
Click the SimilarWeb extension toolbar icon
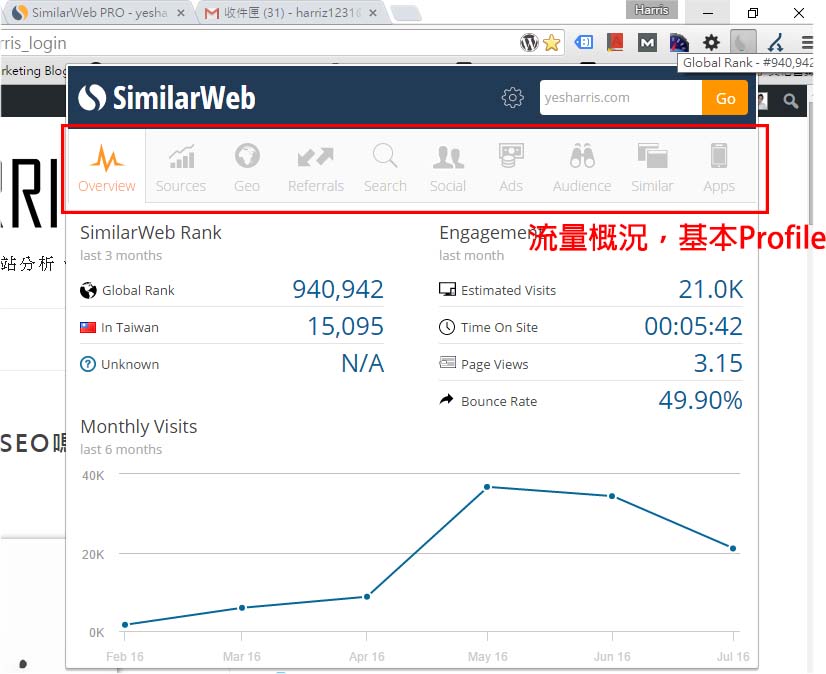(743, 42)
